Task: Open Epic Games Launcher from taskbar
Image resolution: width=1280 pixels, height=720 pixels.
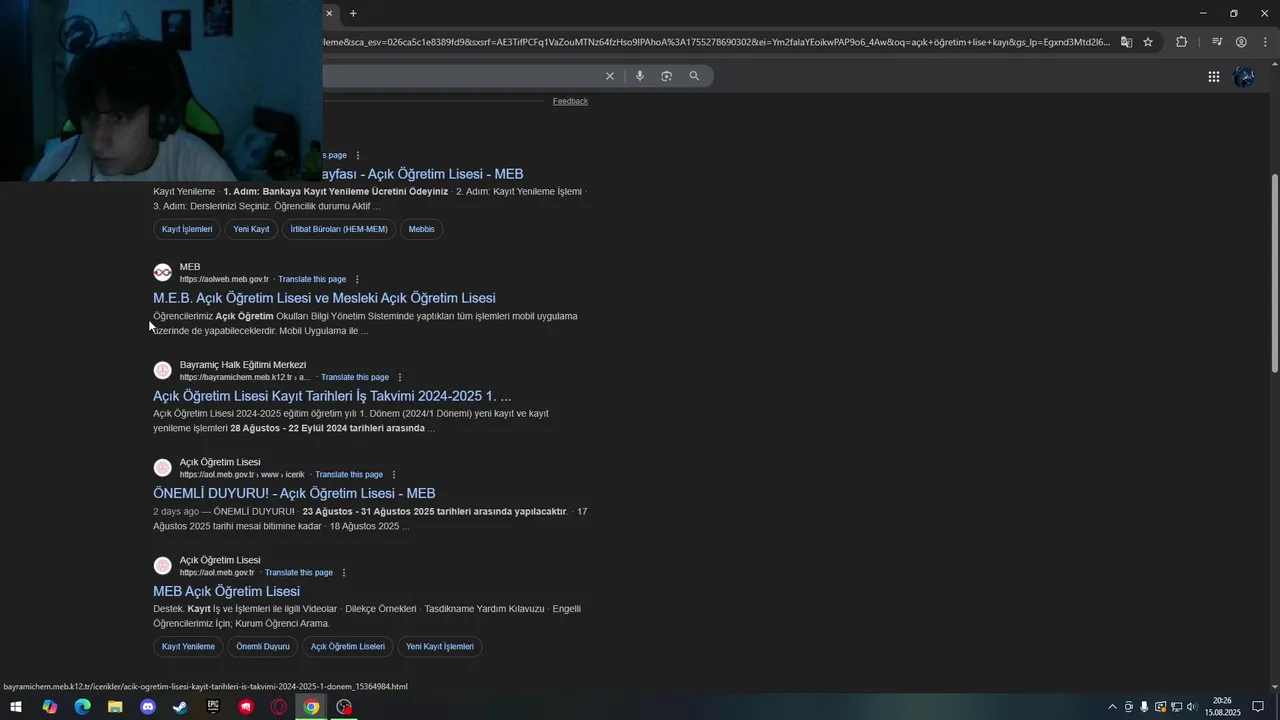Action: point(213,707)
